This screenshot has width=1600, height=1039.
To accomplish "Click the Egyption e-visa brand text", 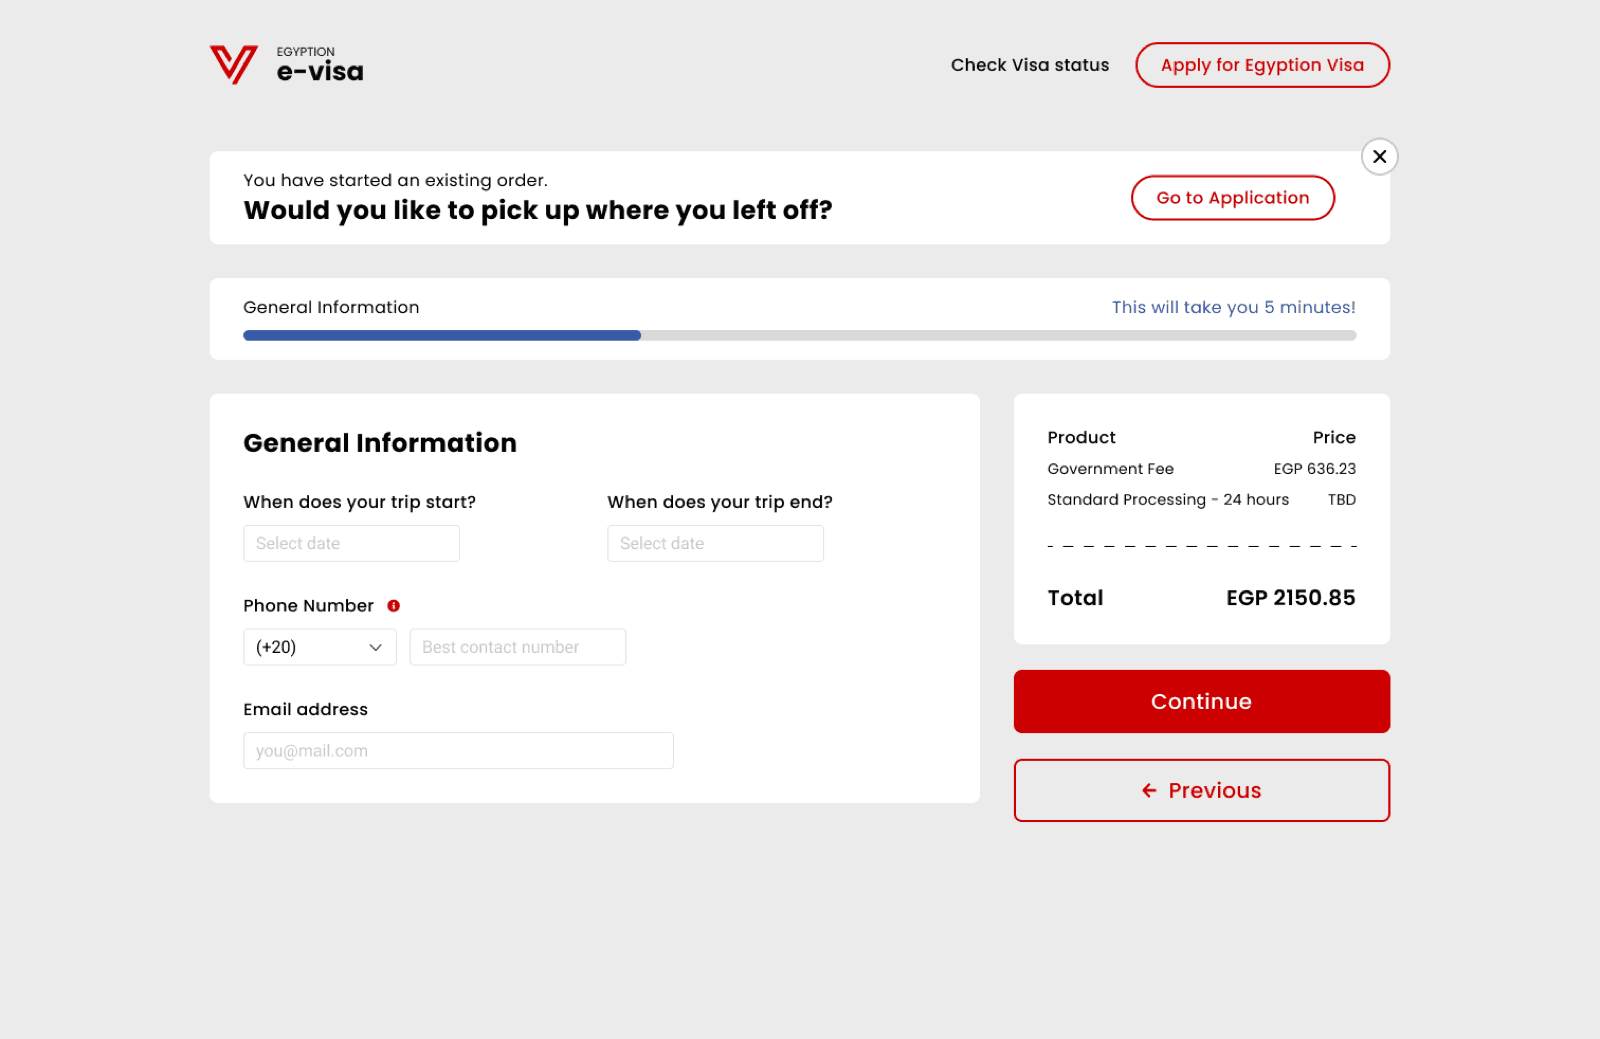I will 320,65.
